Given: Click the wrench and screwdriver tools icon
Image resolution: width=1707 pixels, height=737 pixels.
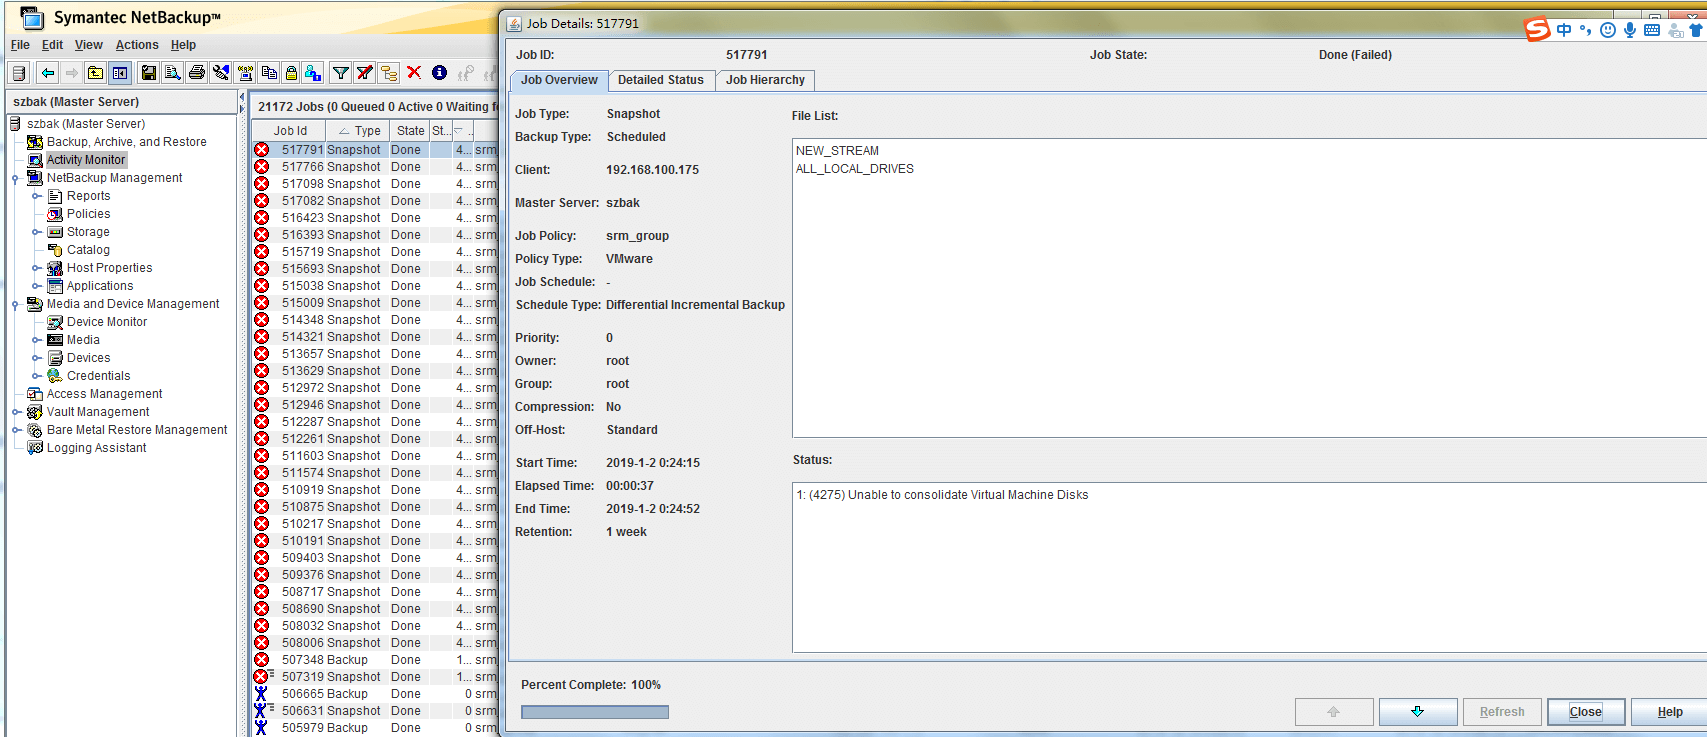Looking at the screenshot, I should [221, 73].
